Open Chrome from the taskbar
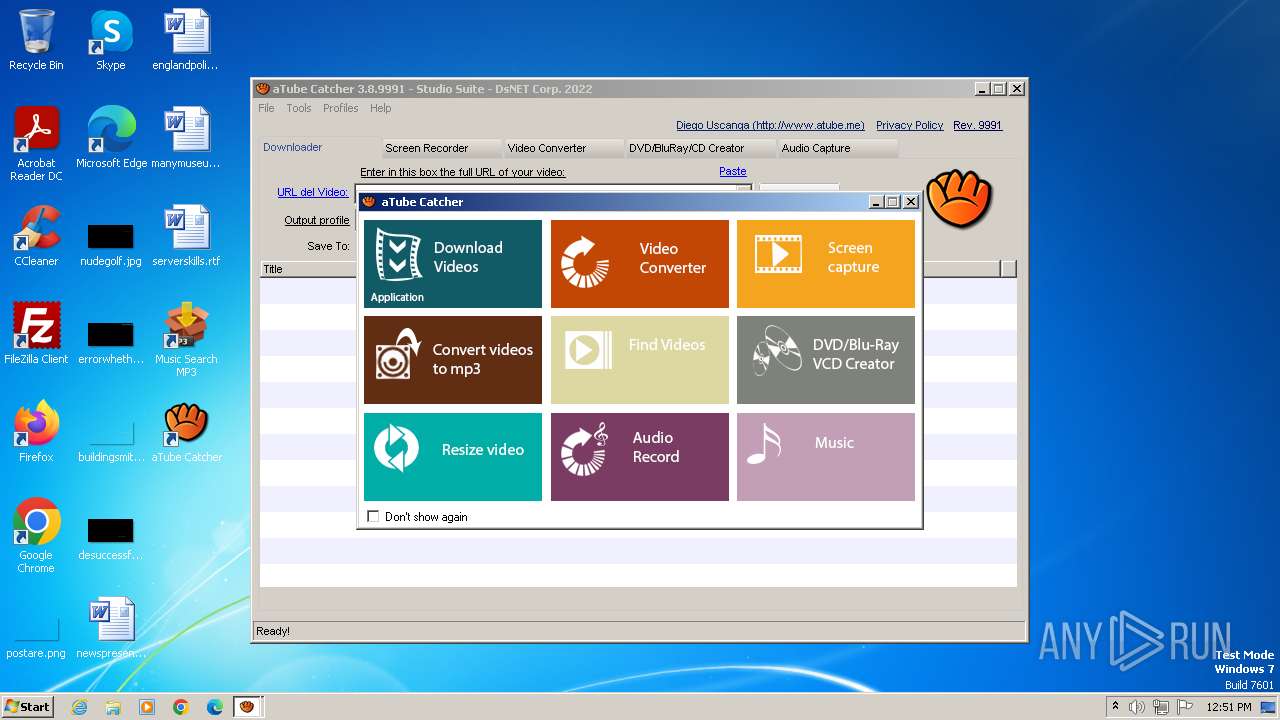Image resolution: width=1280 pixels, height=720 pixels. 180,707
